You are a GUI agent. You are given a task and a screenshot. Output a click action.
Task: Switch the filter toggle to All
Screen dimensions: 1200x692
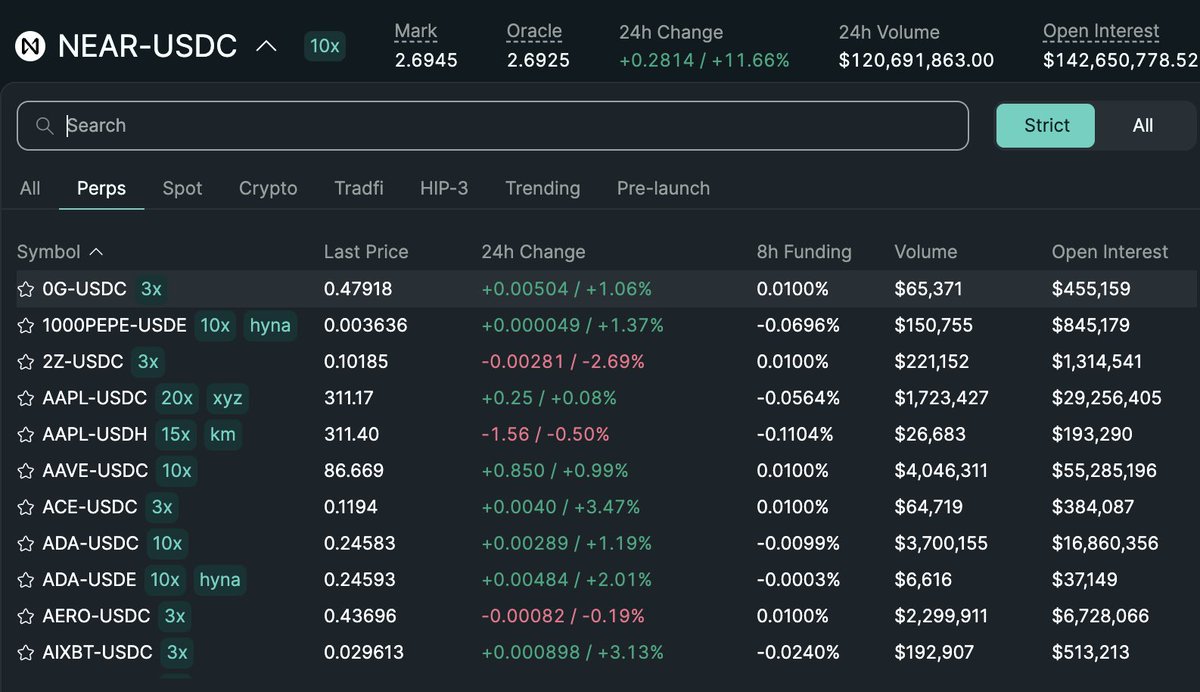tap(1143, 126)
